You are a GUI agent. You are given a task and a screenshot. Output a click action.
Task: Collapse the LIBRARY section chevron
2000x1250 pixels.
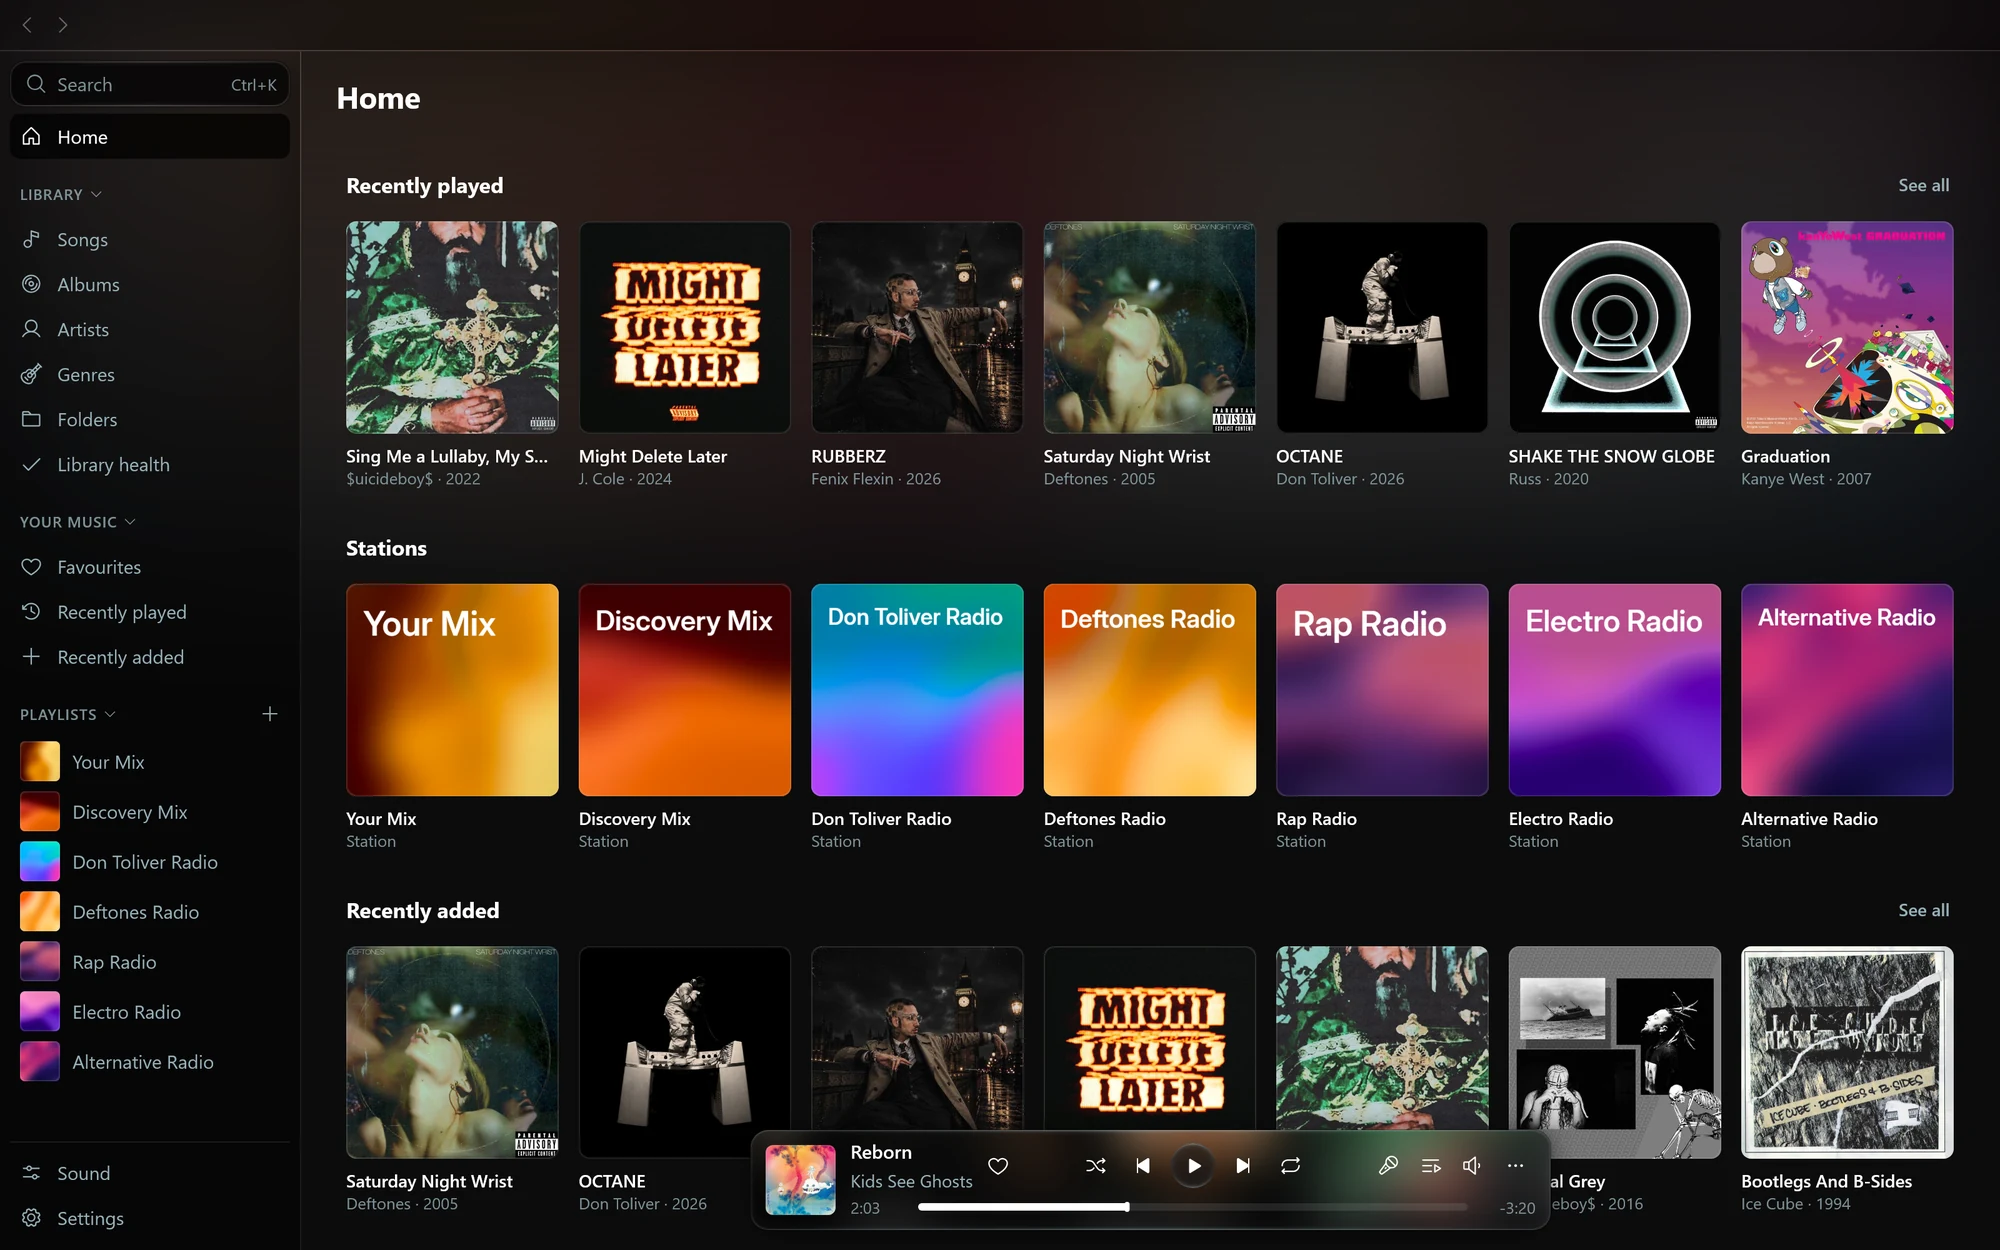(x=96, y=194)
